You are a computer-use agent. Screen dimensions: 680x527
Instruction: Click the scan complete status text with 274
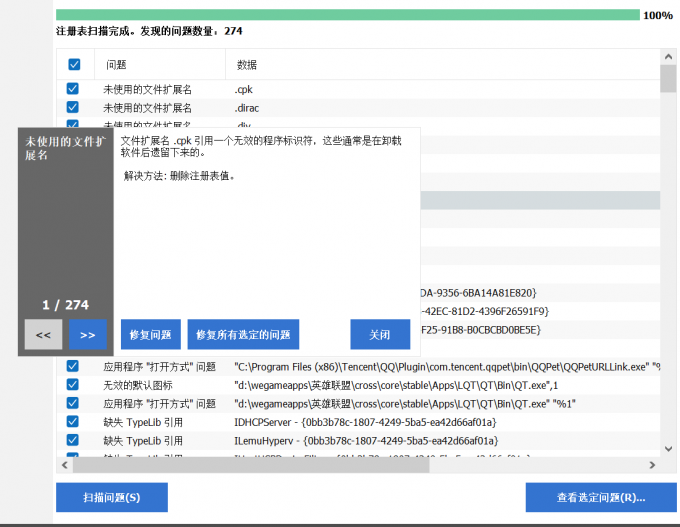coord(149,31)
